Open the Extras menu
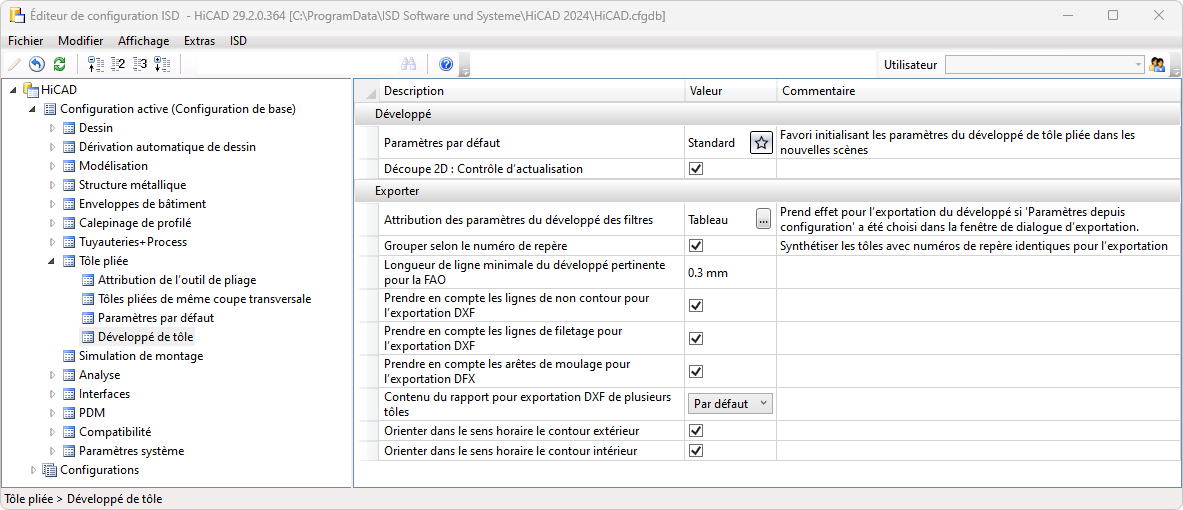This screenshot has width=1183, height=510. point(199,41)
